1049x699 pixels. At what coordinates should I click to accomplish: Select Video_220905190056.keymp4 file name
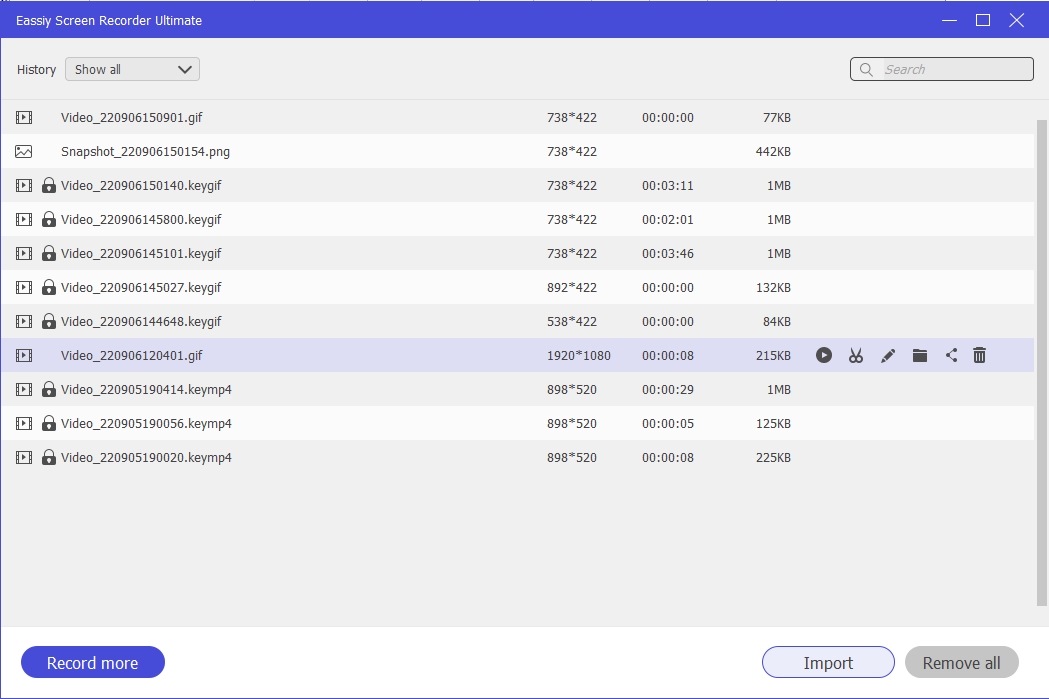tap(147, 424)
